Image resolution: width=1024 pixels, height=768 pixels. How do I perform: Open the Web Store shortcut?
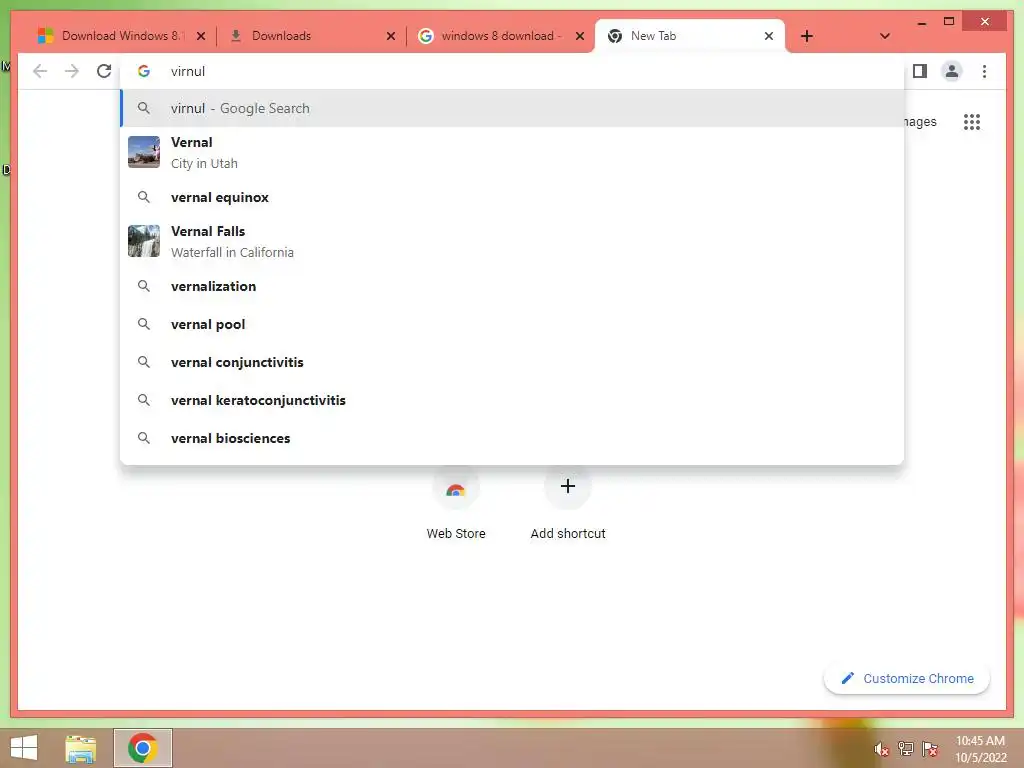click(x=456, y=503)
